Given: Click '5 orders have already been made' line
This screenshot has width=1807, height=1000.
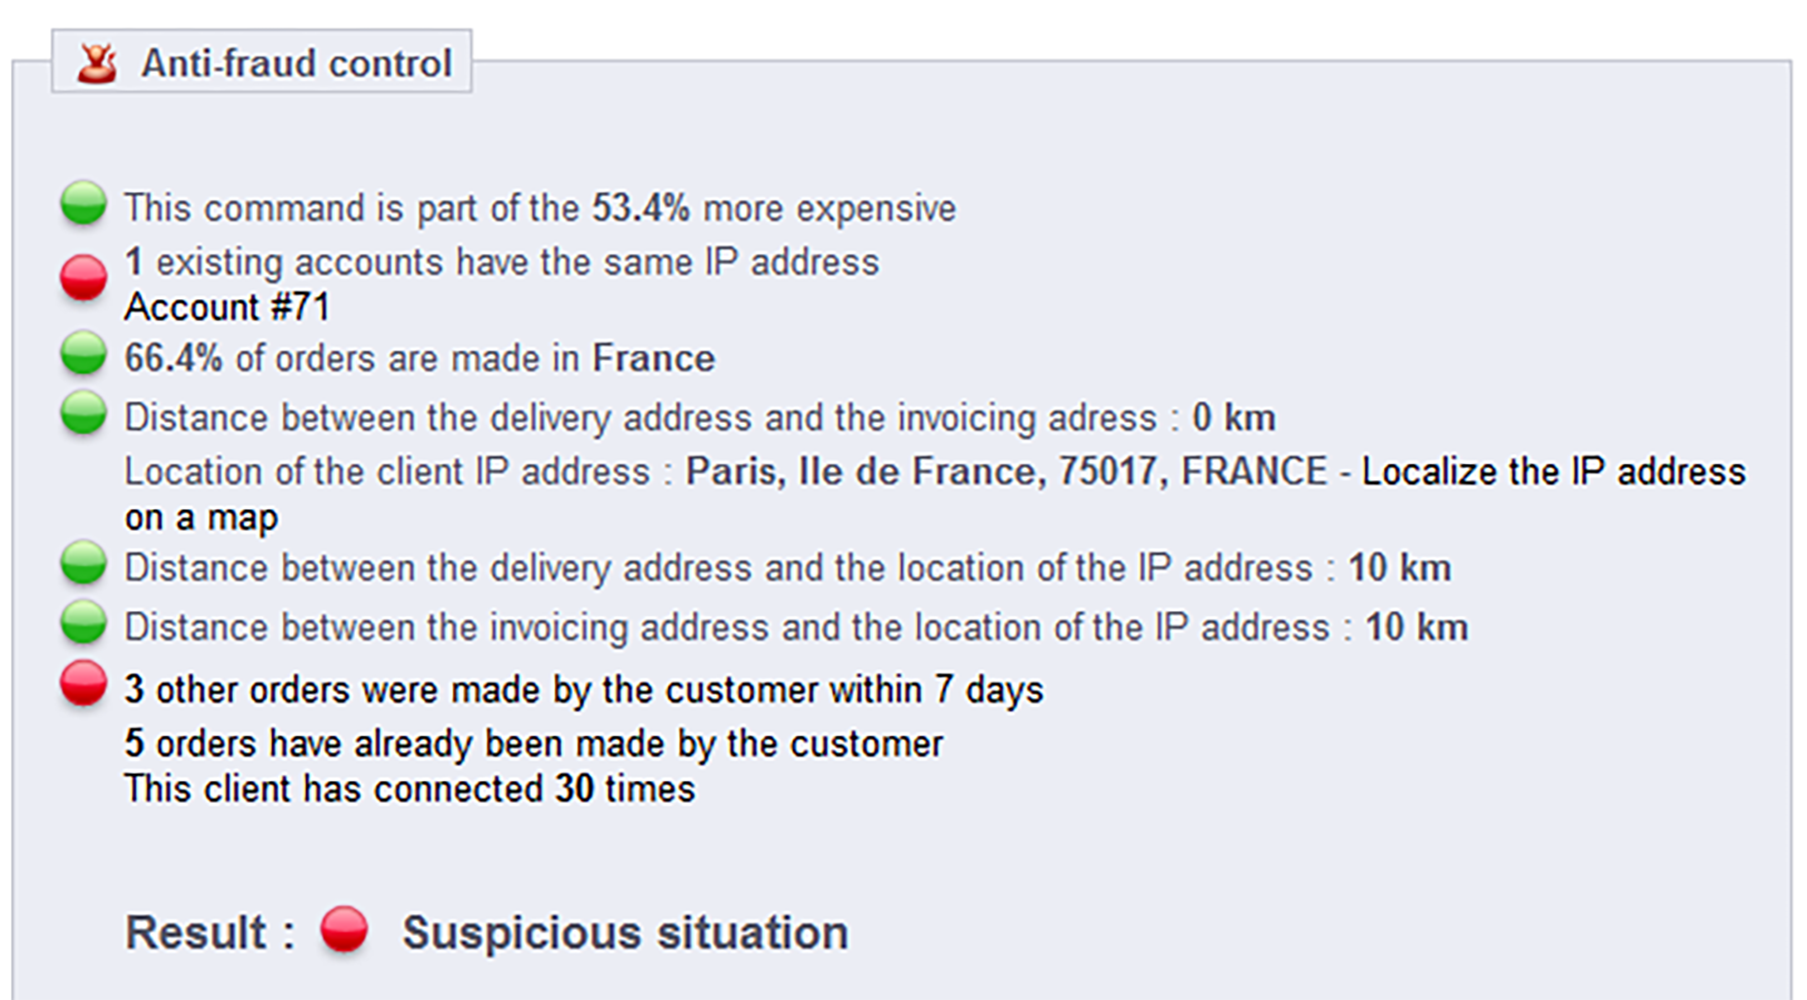Looking at the screenshot, I should coord(533,743).
